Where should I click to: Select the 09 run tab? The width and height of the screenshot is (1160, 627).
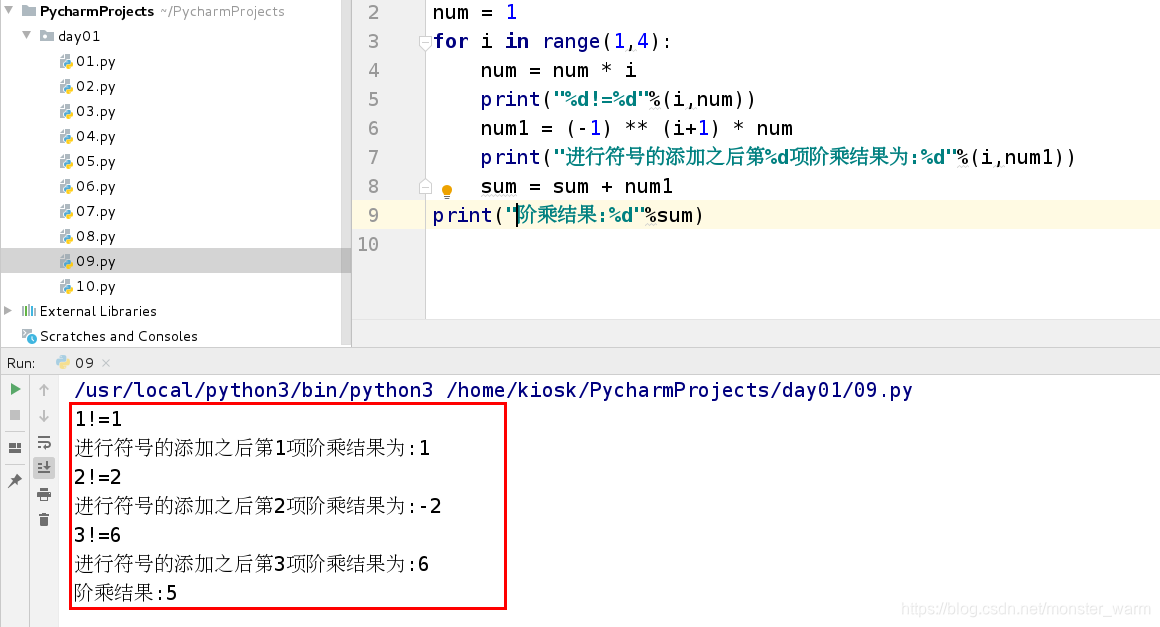tap(83, 362)
